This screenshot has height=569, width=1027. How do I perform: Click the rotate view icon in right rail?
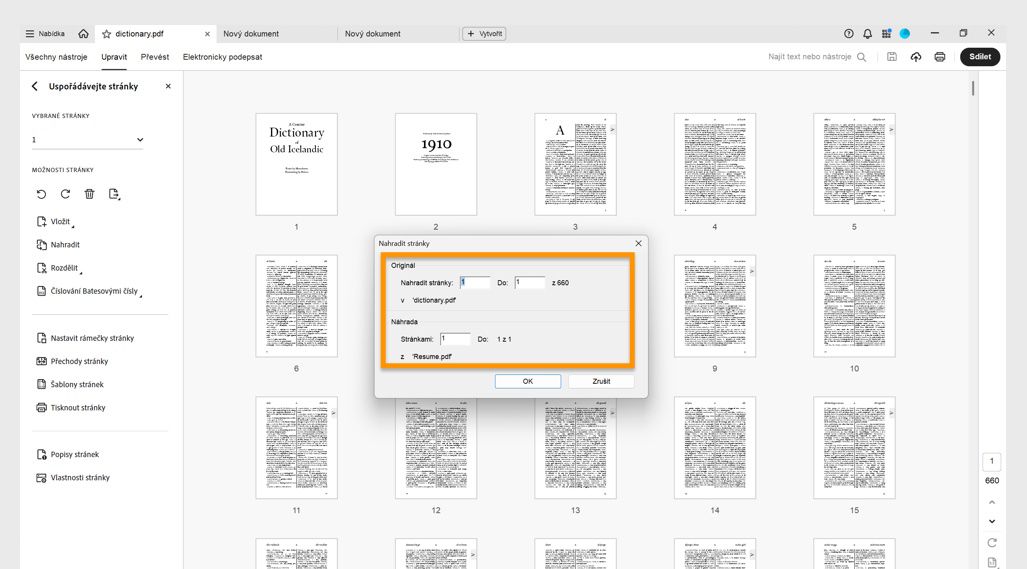[x=992, y=543]
